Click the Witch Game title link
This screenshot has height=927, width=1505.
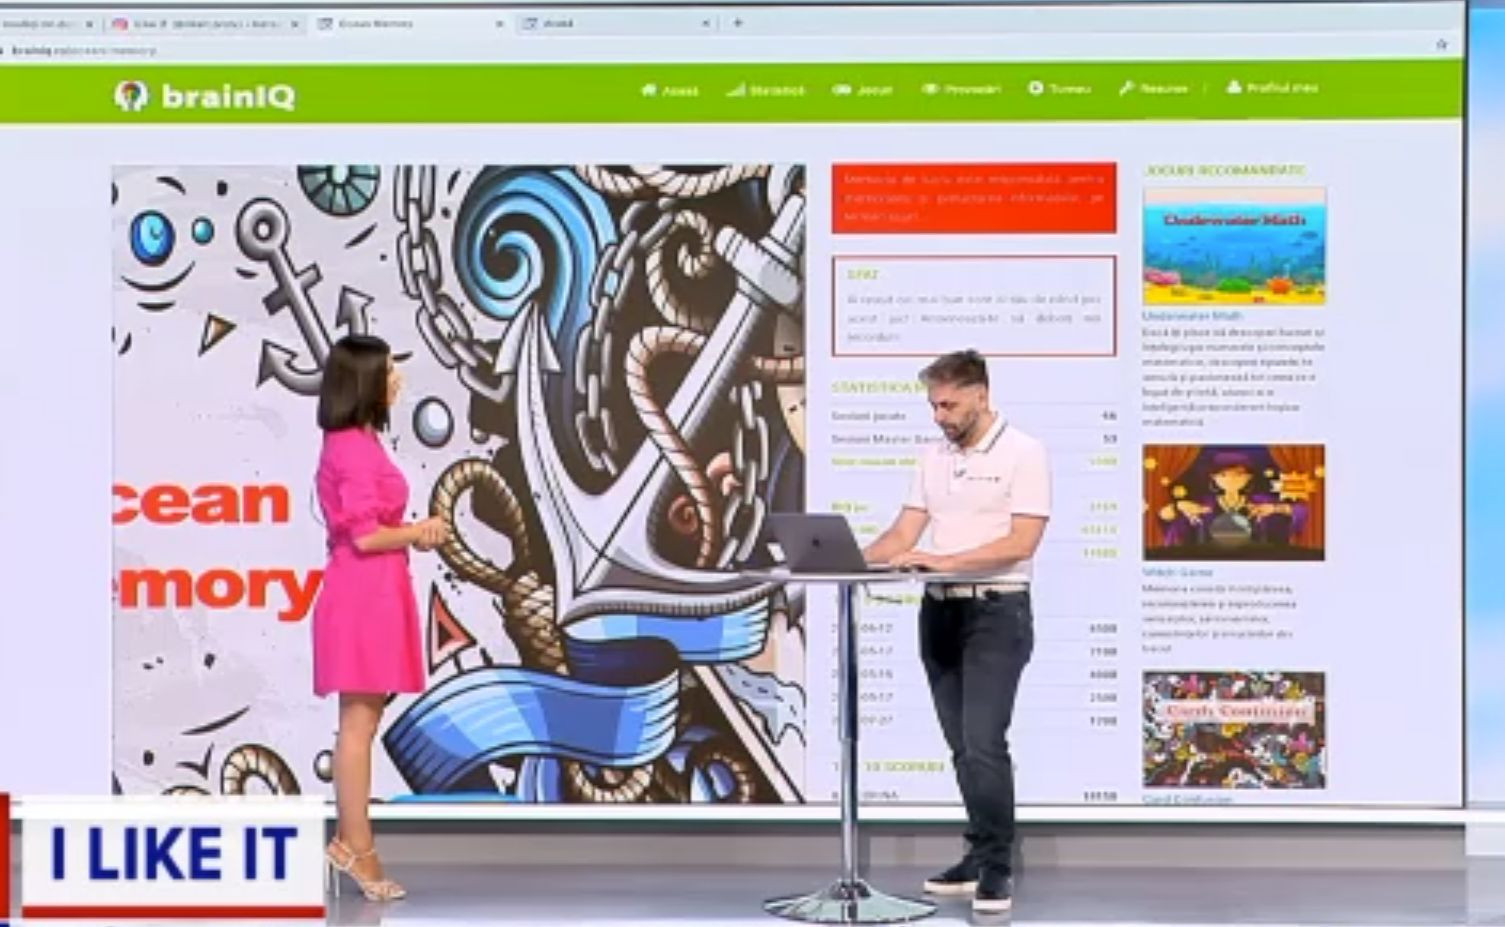coord(1177,573)
